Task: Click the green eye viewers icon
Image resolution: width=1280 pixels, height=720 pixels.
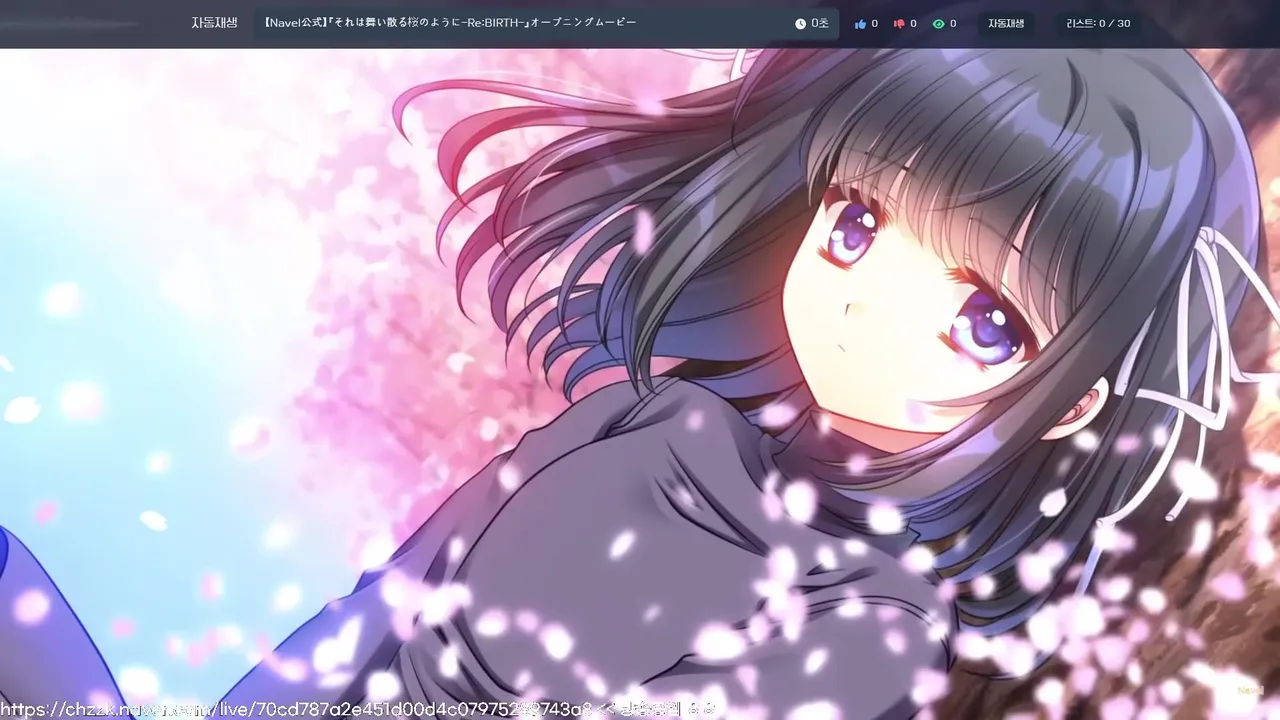Action: click(938, 23)
